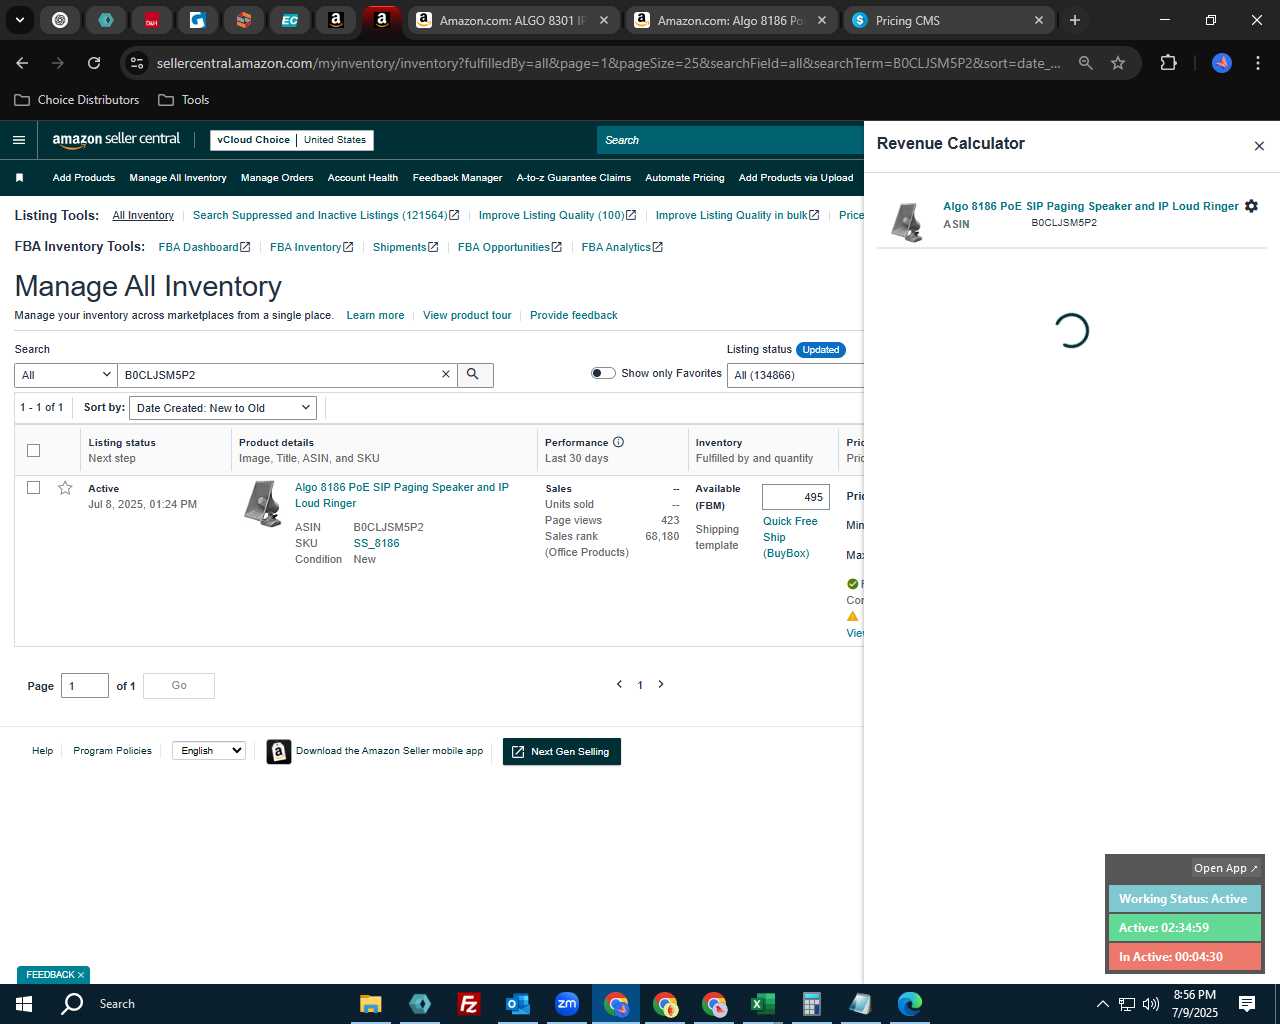Click the bookmark icon in navigation bar
This screenshot has height=1024, width=1280.
tap(19, 178)
